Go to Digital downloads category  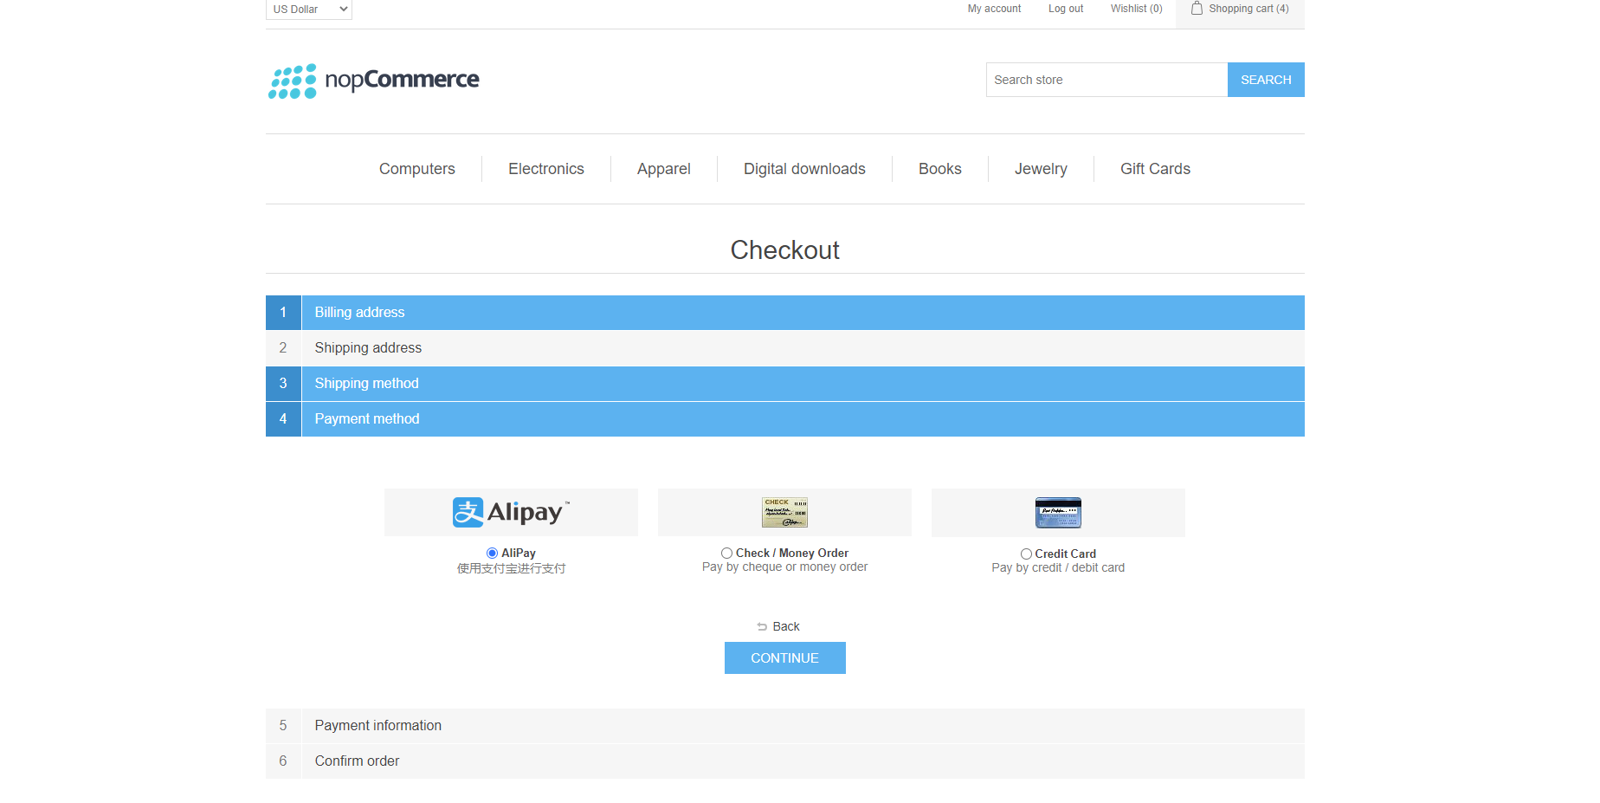pos(805,169)
